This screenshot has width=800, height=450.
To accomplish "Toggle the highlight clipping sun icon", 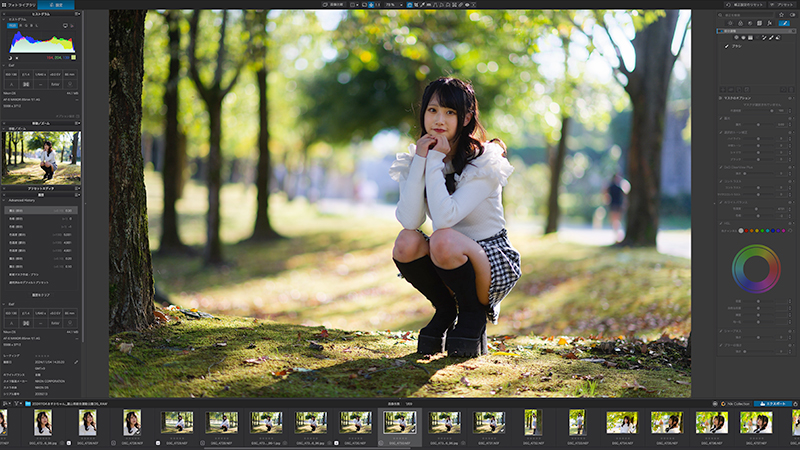I will 17,58.
